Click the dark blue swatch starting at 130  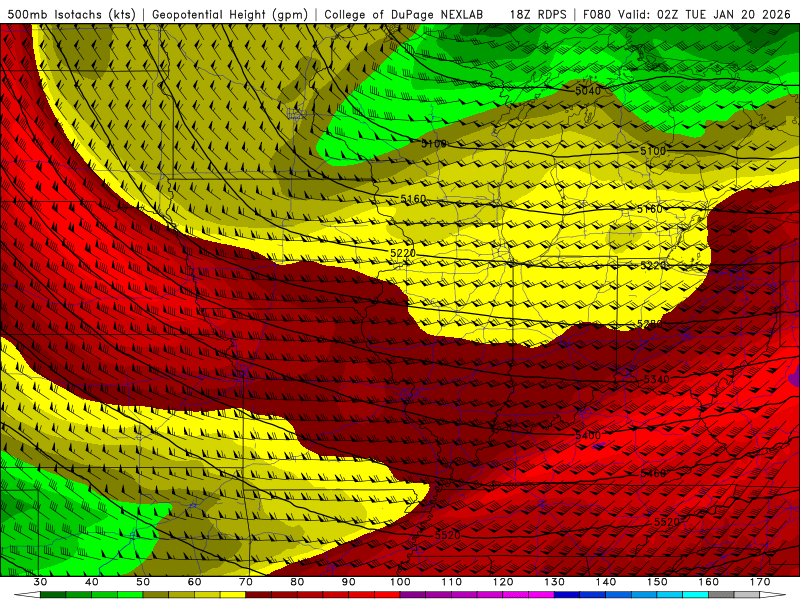567,595
